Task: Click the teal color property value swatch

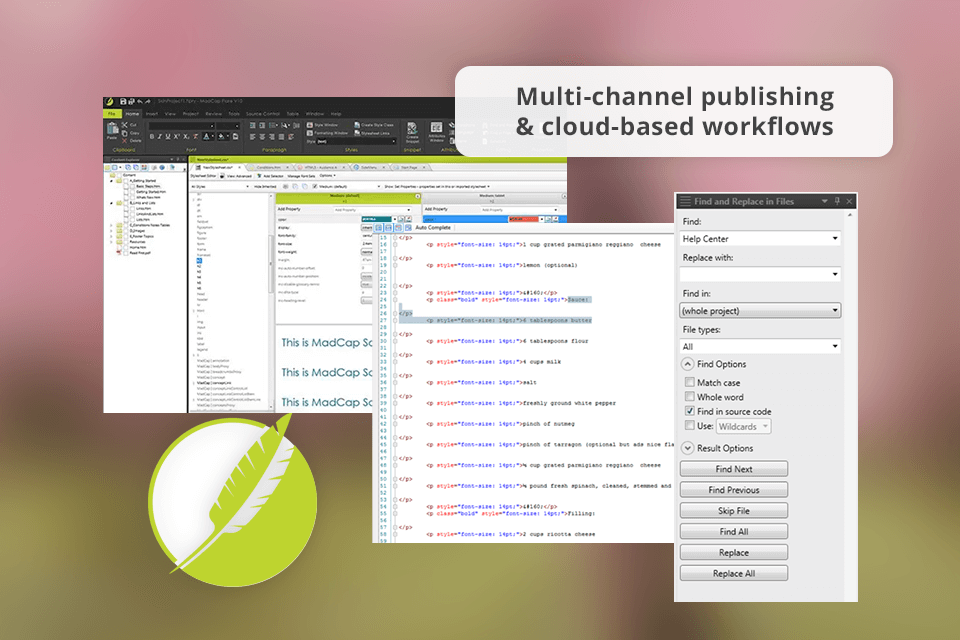Action: [x=377, y=219]
